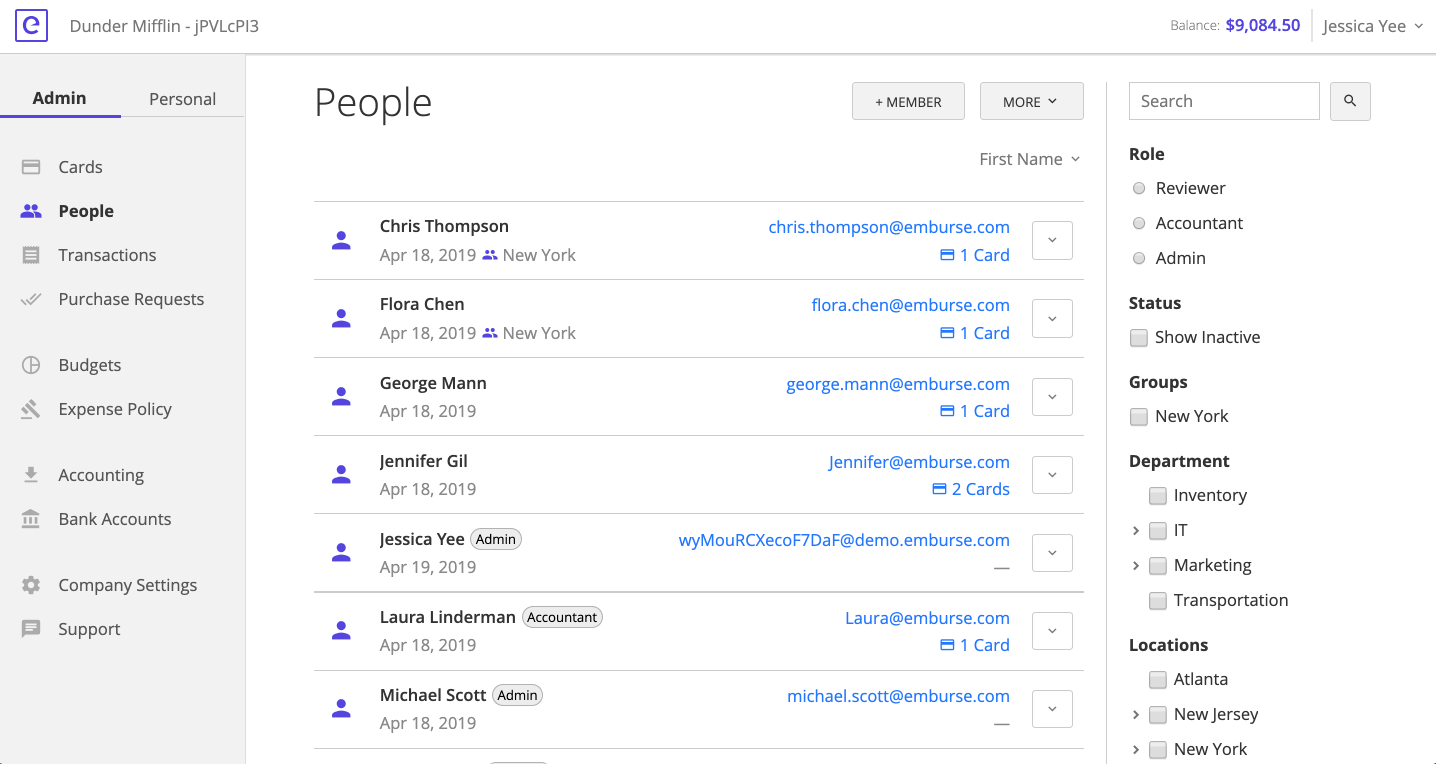Screen dimensions: 1436x764
Task: Open Transactions via the receipt icon
Action: [31, 255]
